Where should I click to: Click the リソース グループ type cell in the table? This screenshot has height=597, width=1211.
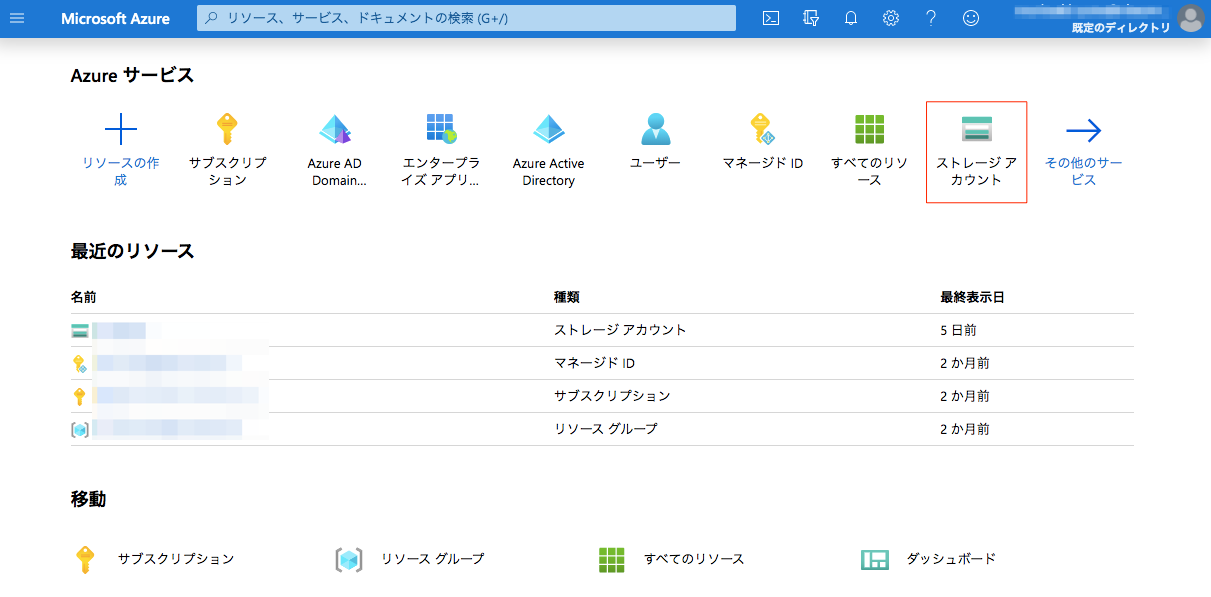pos(606,429)
